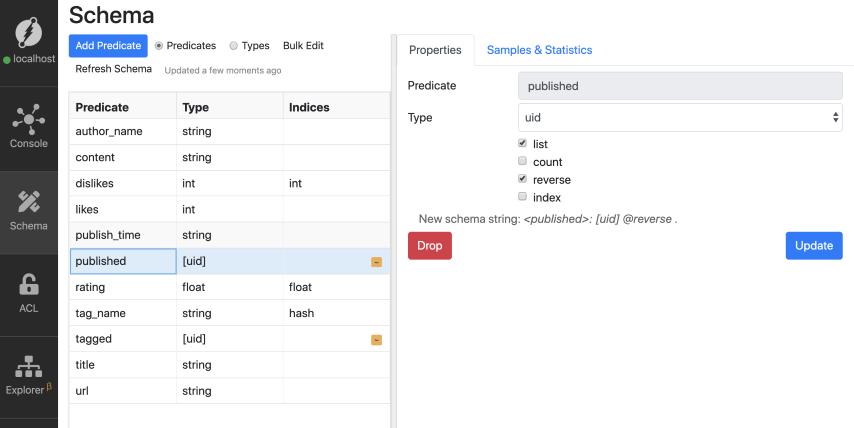Viewport: 854px width, 428px height.
Task: Open the Explorer sidebar icon
Action: tap(28, 367)
